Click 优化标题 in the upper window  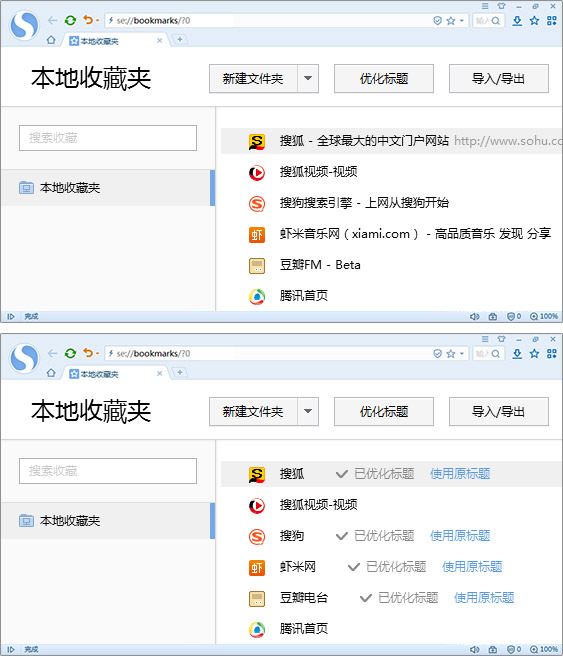(x=384, y=79)
